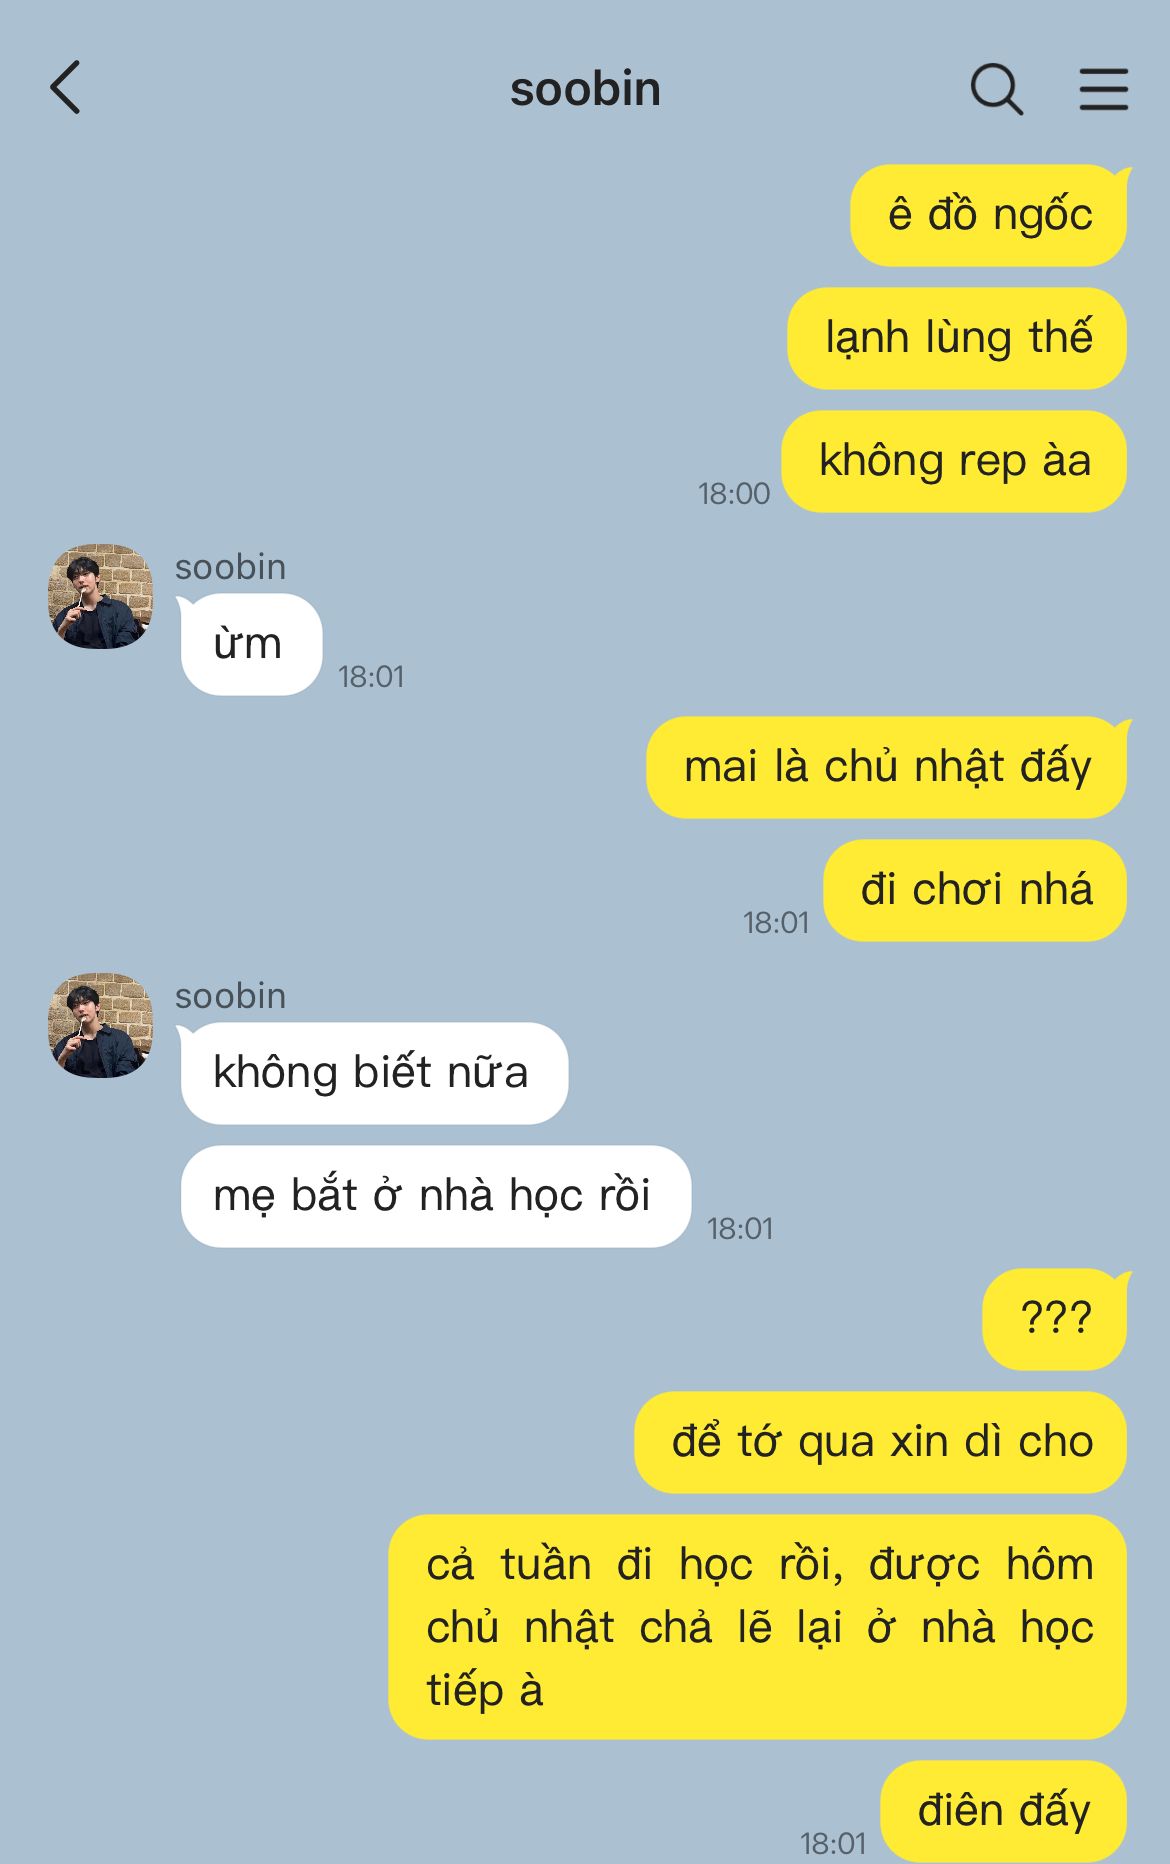Select the white 'ừm' reply bubble
The height and width of the screenshot is (1864, 1170).
(250, 644)
